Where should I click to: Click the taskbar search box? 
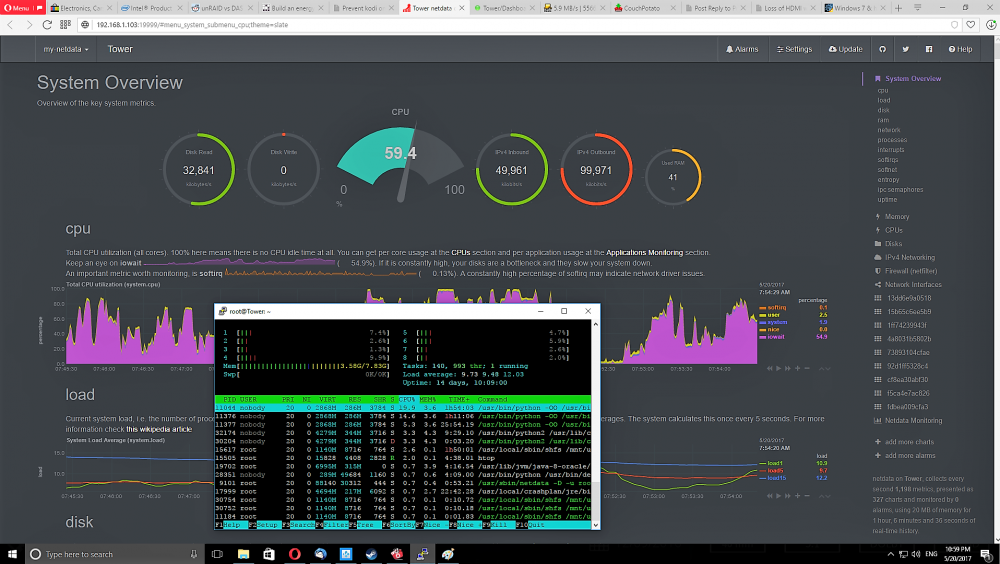coord(114,554)
